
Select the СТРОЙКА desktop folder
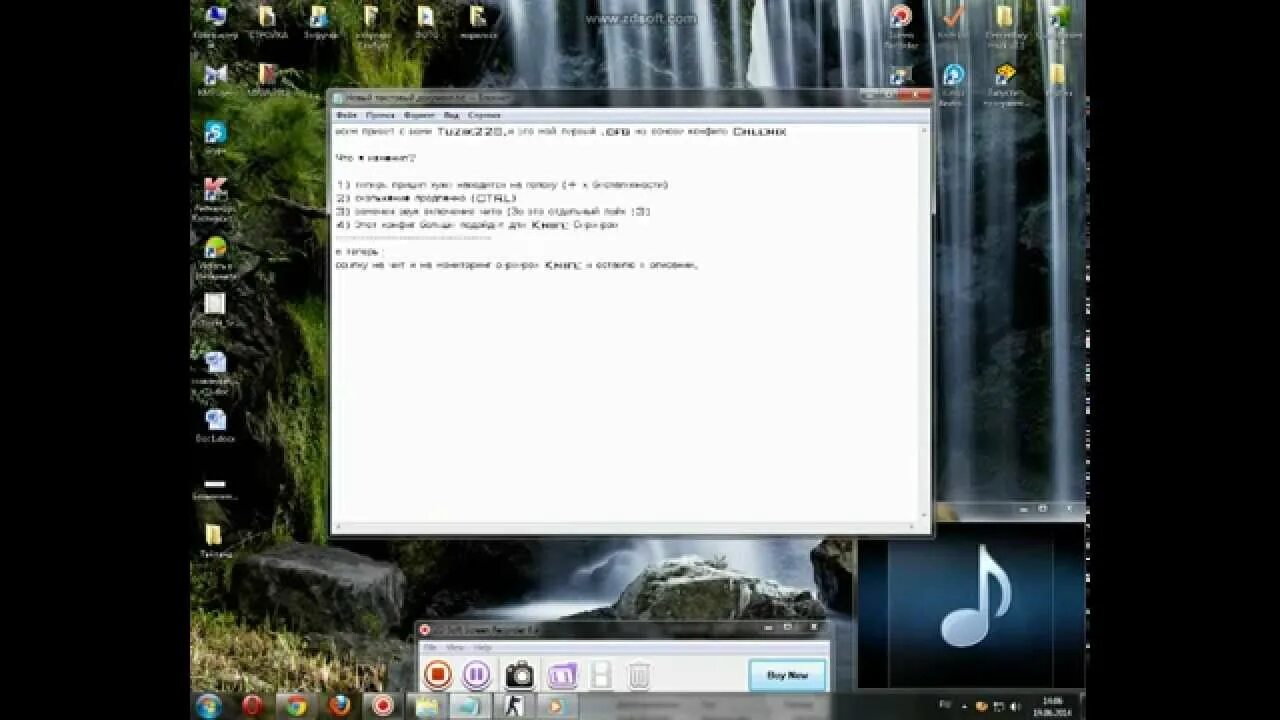coord(267,22)
